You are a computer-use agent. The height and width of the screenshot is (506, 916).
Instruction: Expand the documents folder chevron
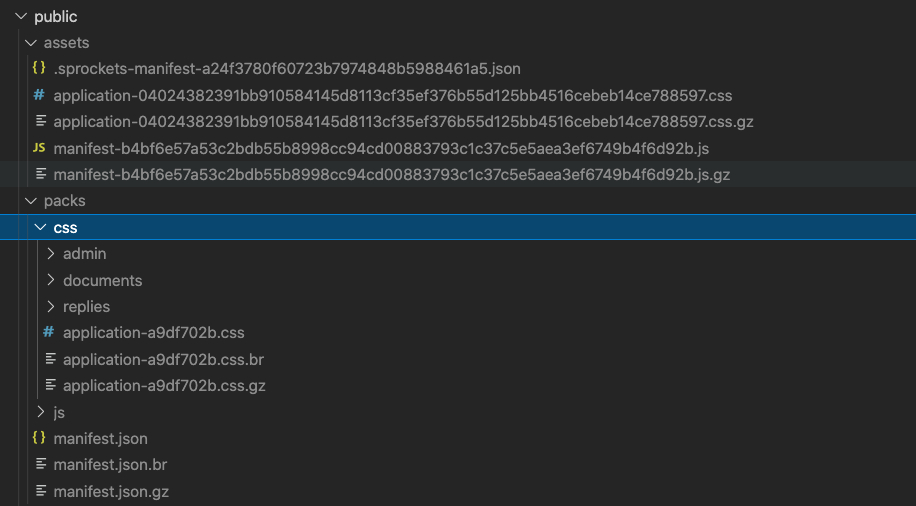point(51,280)
